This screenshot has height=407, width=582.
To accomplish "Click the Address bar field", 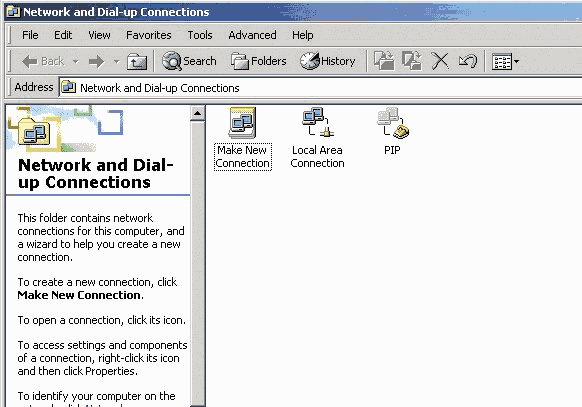I will [x=321, y=88].
